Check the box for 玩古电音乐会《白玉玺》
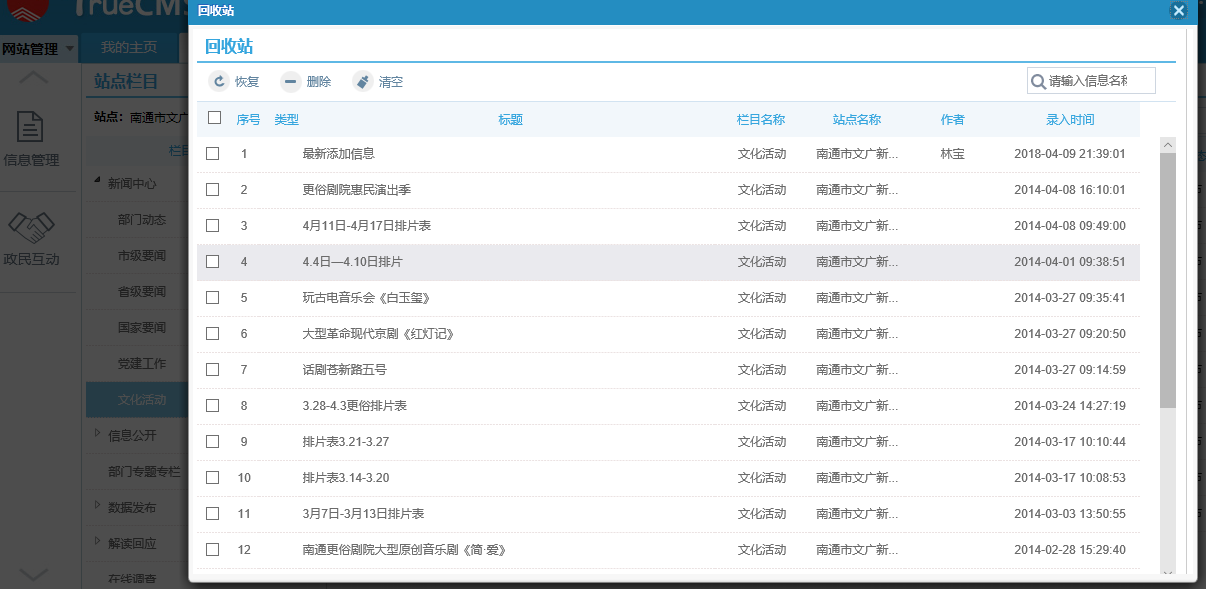 tap(212, 298)
